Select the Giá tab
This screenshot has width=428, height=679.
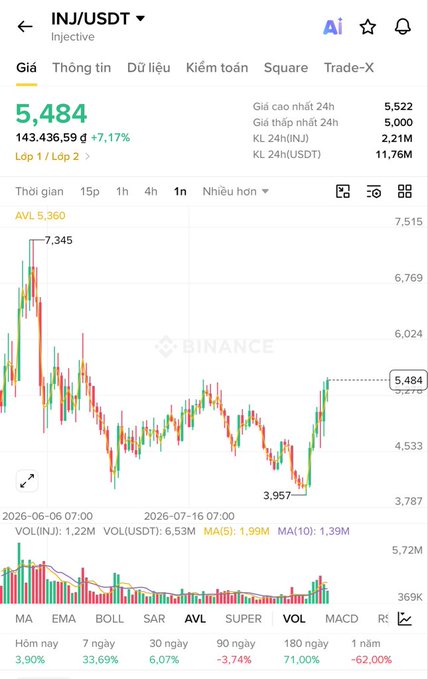click(x=26, y=68)
